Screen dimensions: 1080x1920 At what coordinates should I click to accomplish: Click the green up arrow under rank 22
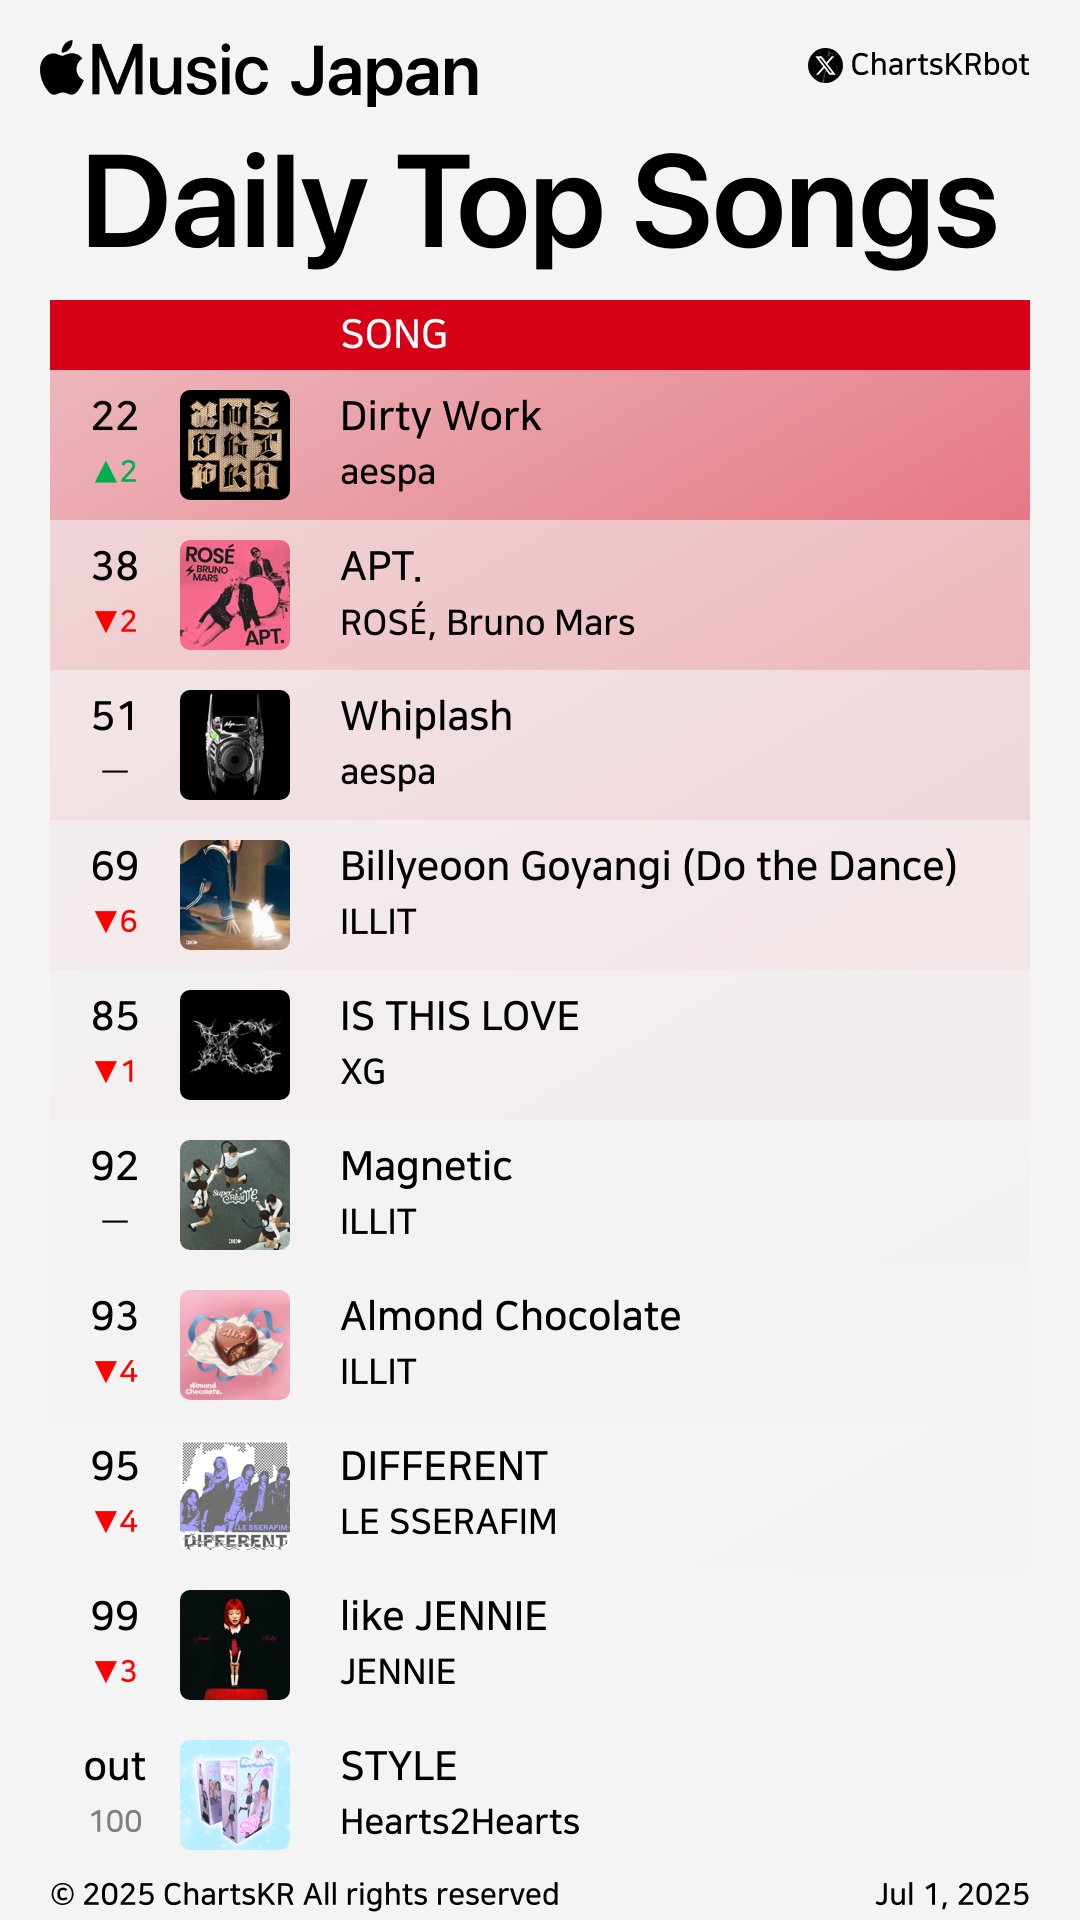pyautogui.click(x=105, y=472)
